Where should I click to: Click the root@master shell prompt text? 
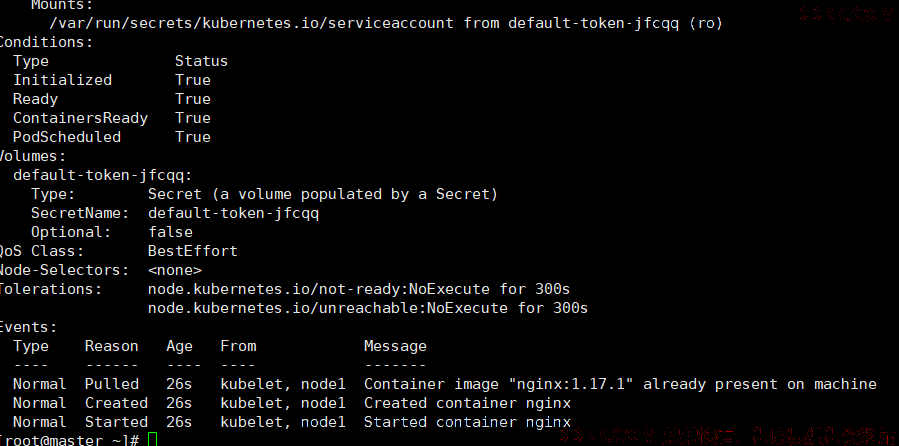coord(69,440)
